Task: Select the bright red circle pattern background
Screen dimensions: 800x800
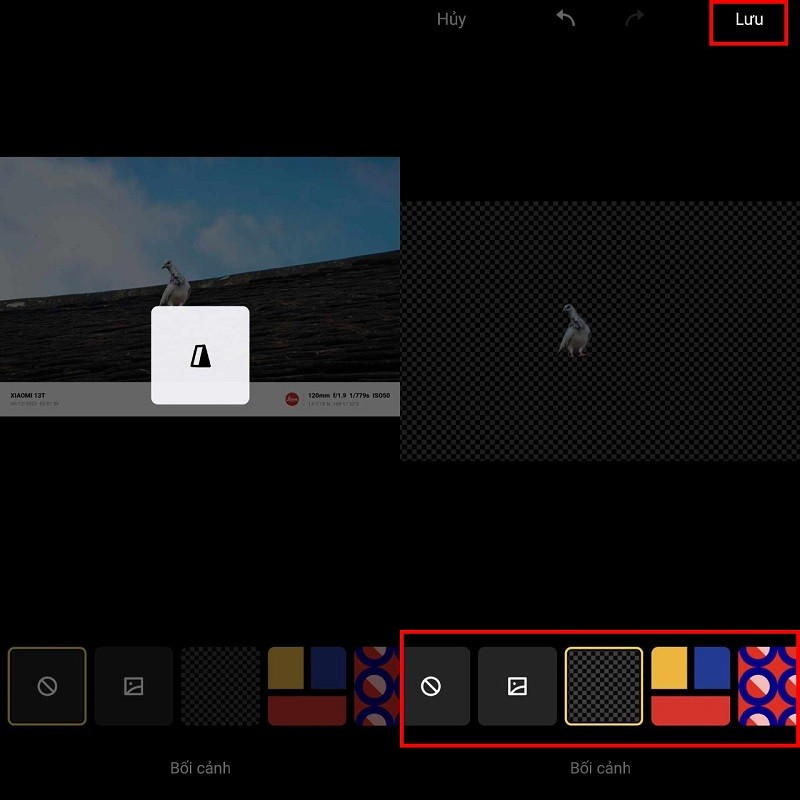Action: coord(768,686)
